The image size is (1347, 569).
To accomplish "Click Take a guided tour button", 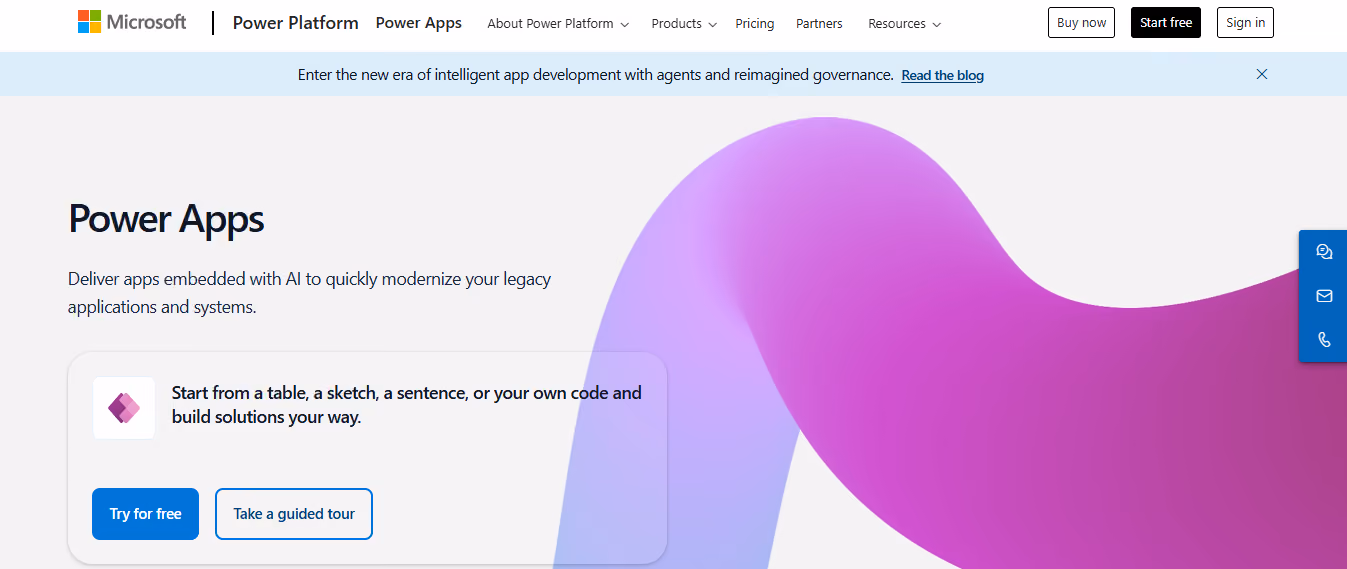I will pyautogui.click(x=294, y=514).
